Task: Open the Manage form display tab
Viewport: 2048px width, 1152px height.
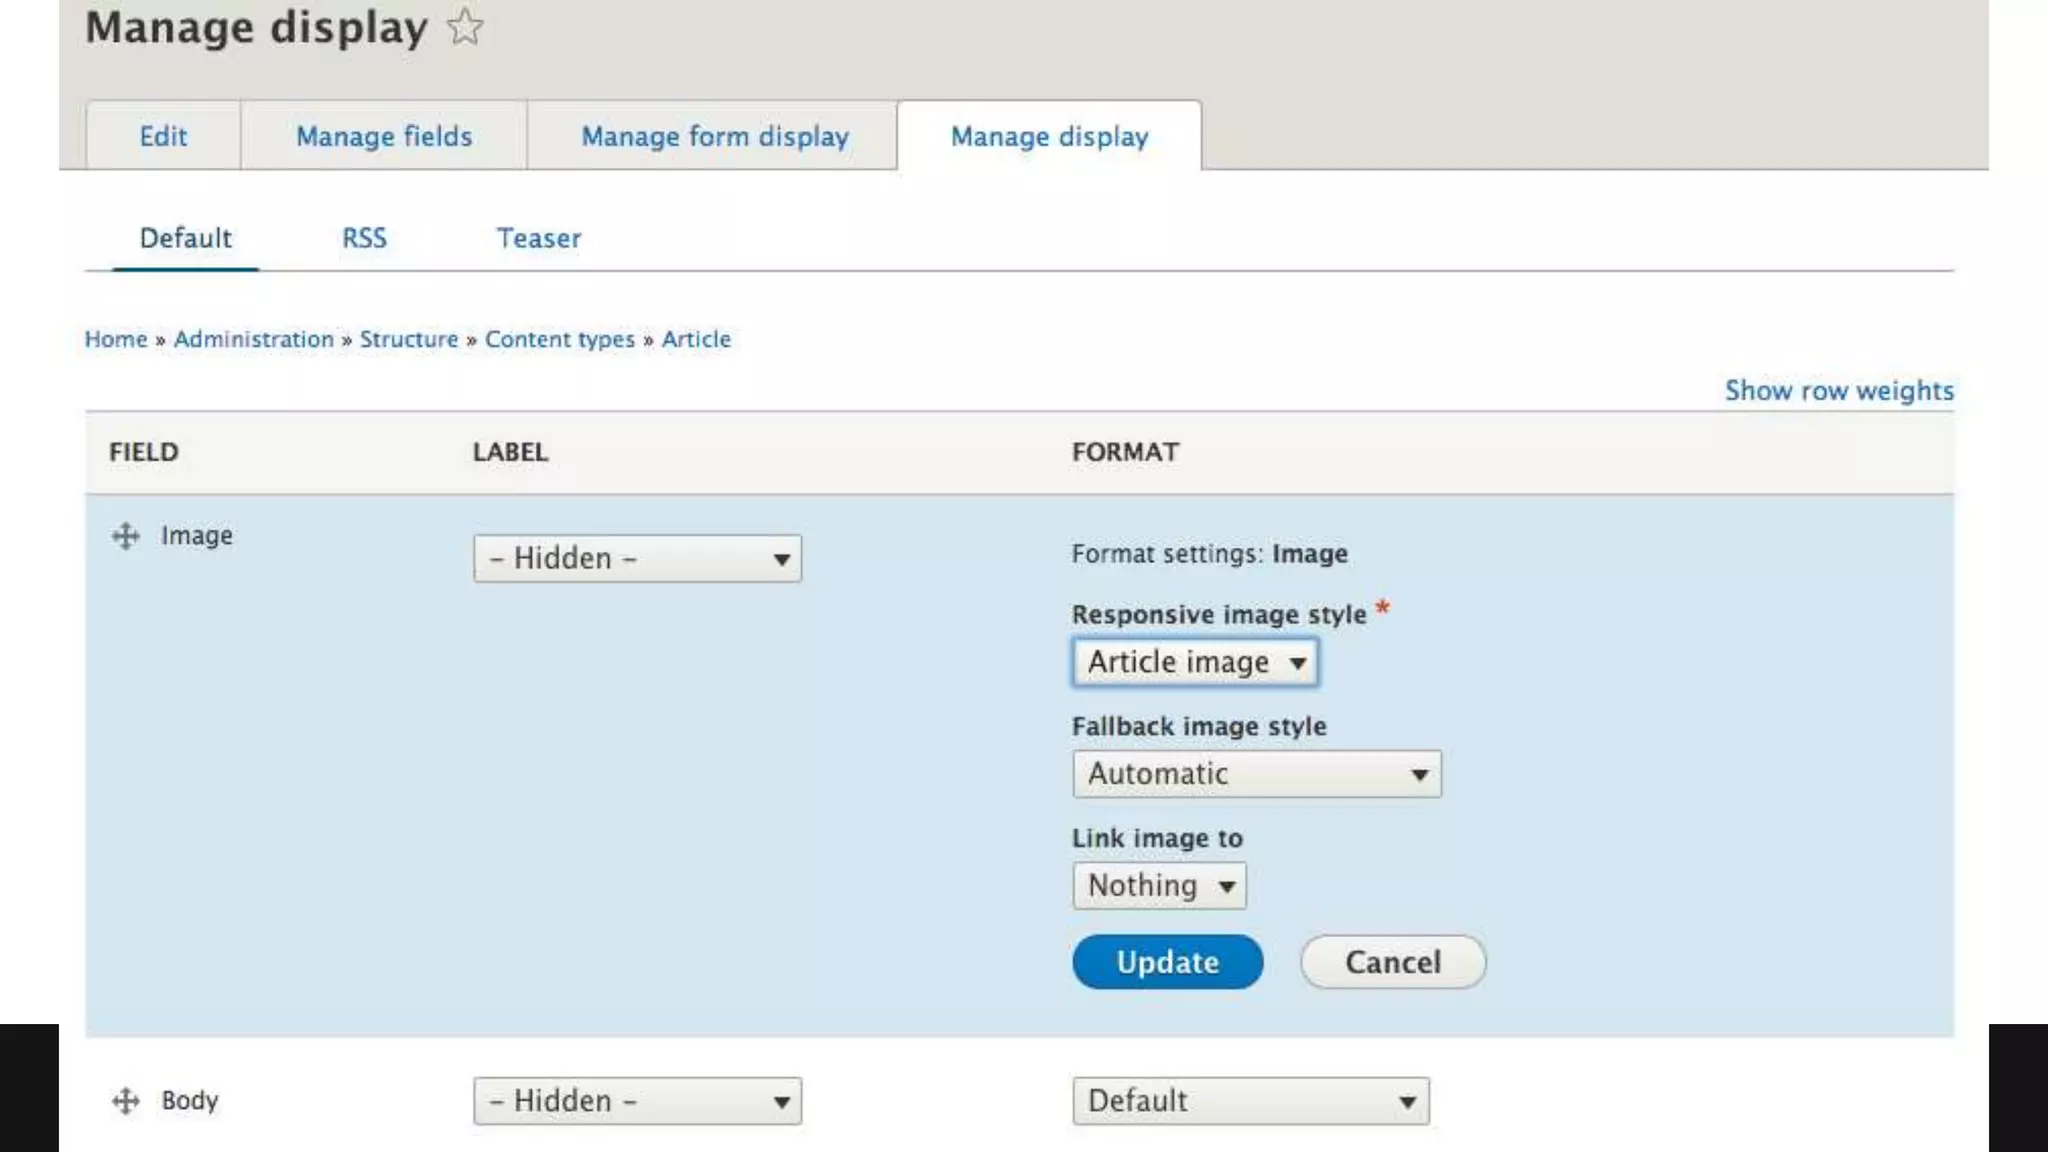Action: tap(714, 136)
